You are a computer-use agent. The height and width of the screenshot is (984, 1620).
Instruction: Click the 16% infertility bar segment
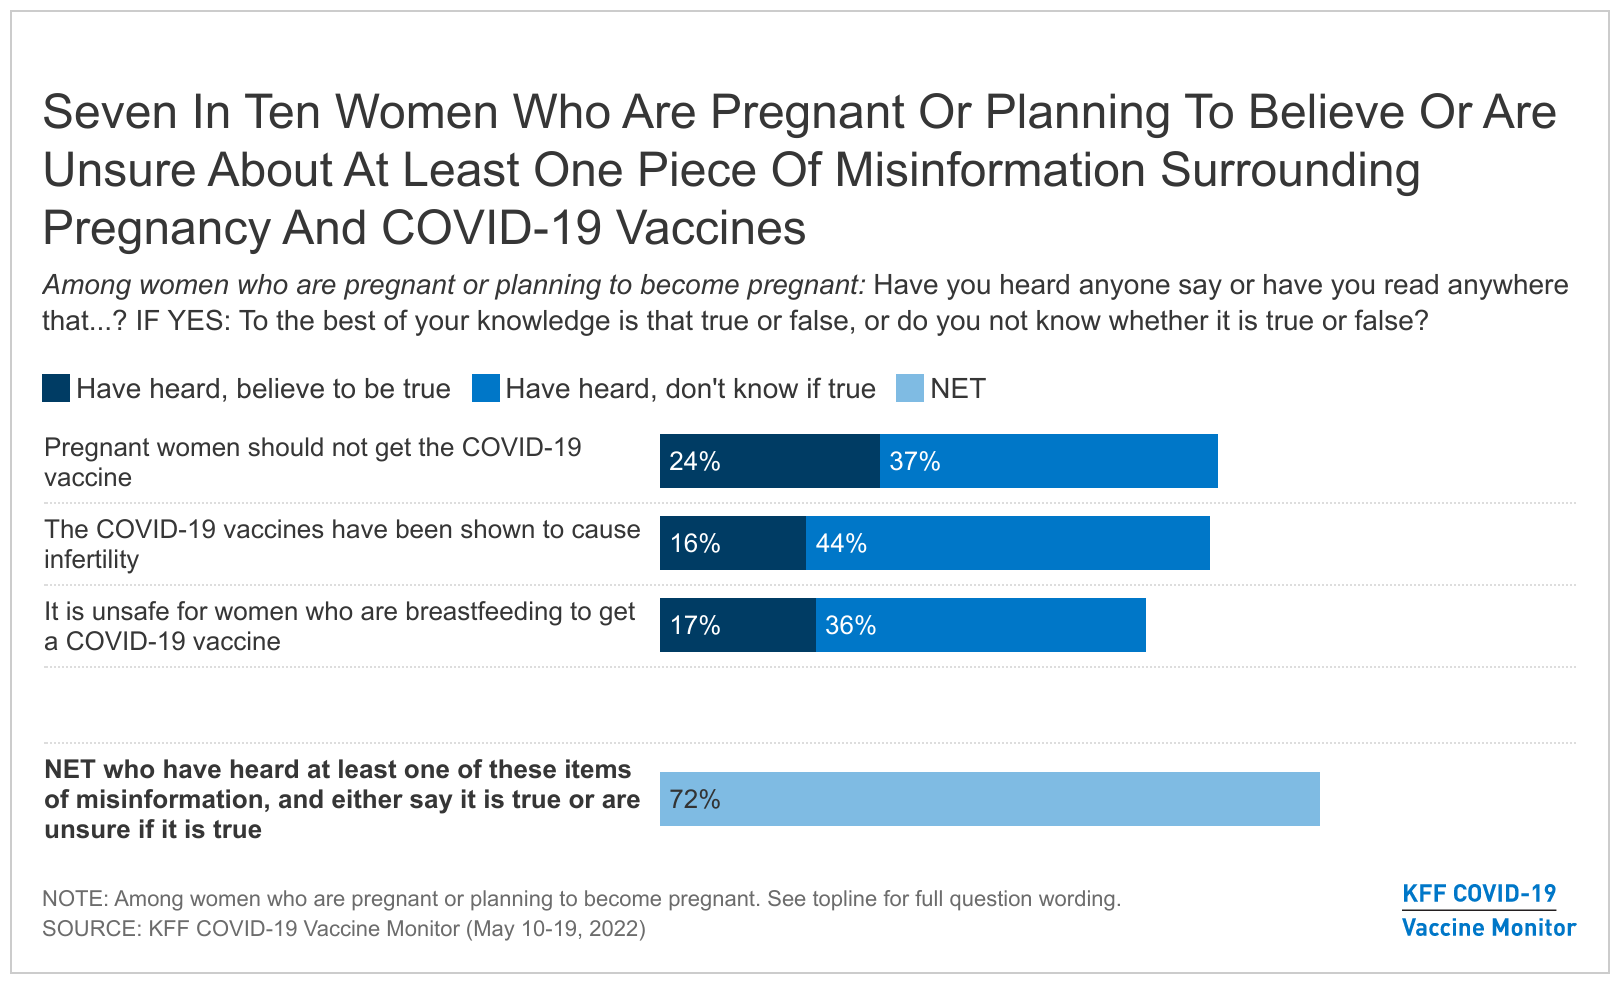732,543
